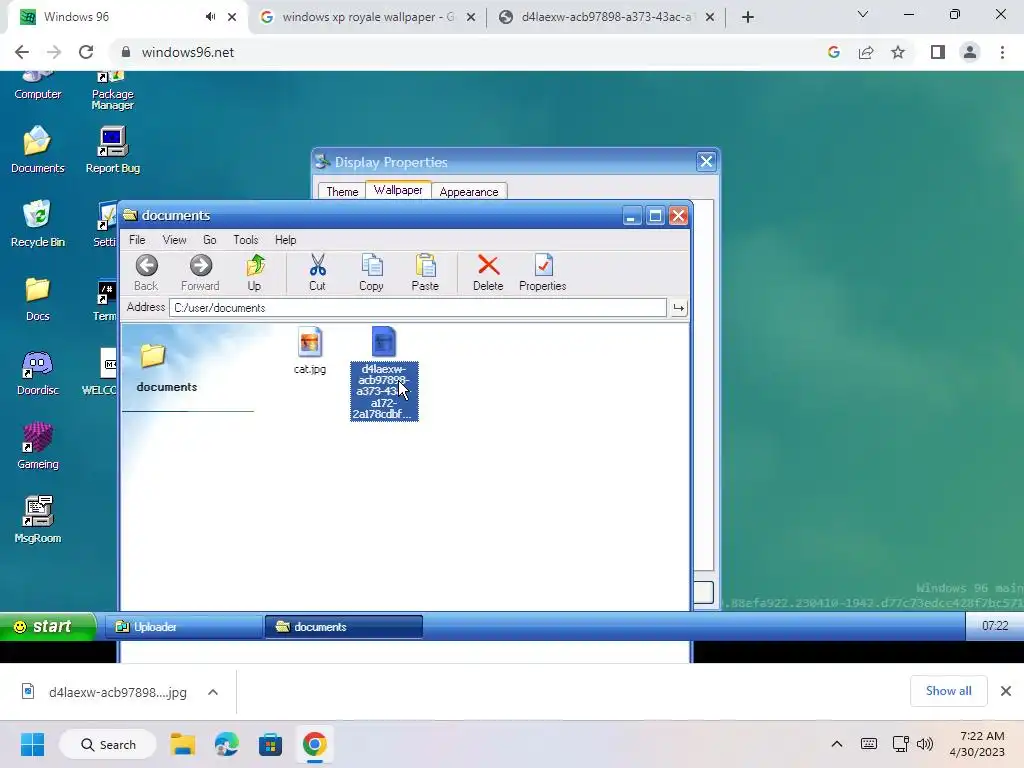The height and width of the screenshot is (768, 1024).
Task: Open the Tools menu
Action: click(246, 240)
